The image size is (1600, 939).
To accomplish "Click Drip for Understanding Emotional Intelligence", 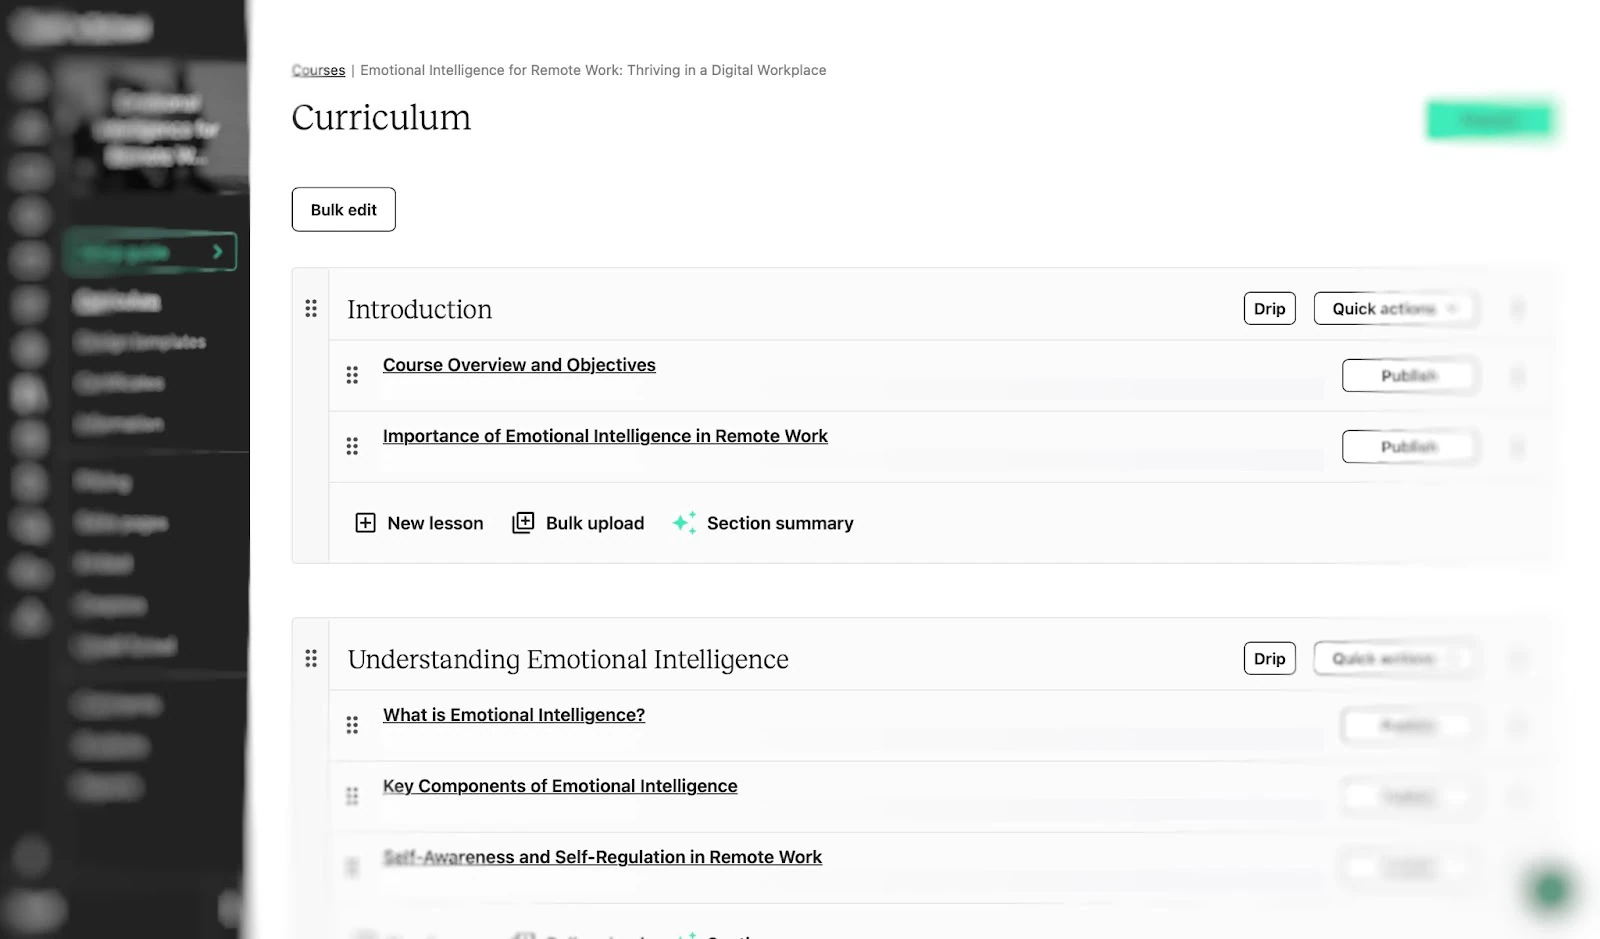I will (x=1269, y=658).
